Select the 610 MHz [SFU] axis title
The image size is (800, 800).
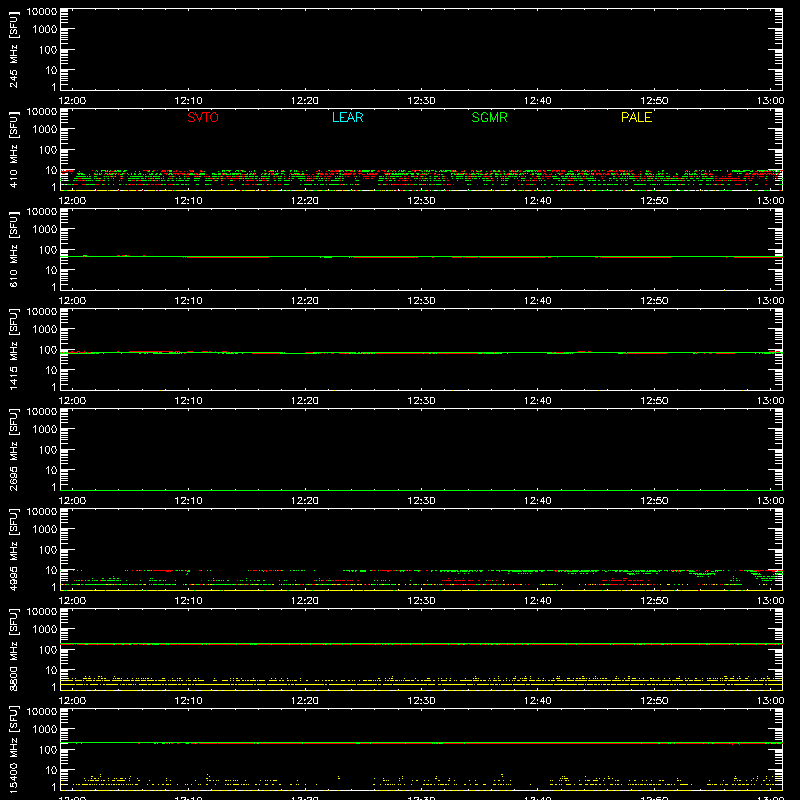point(13,250)
